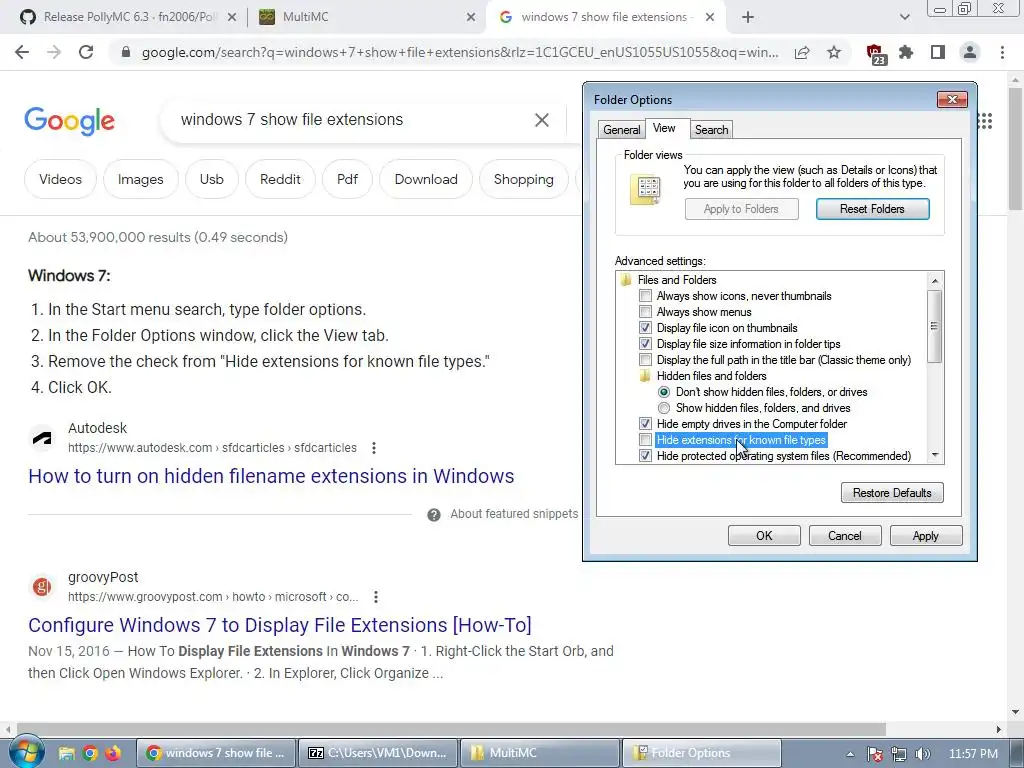Switch to the MultiMC browser tab
This screenshot has height=768, width=1024.
(x=366, y=17)
